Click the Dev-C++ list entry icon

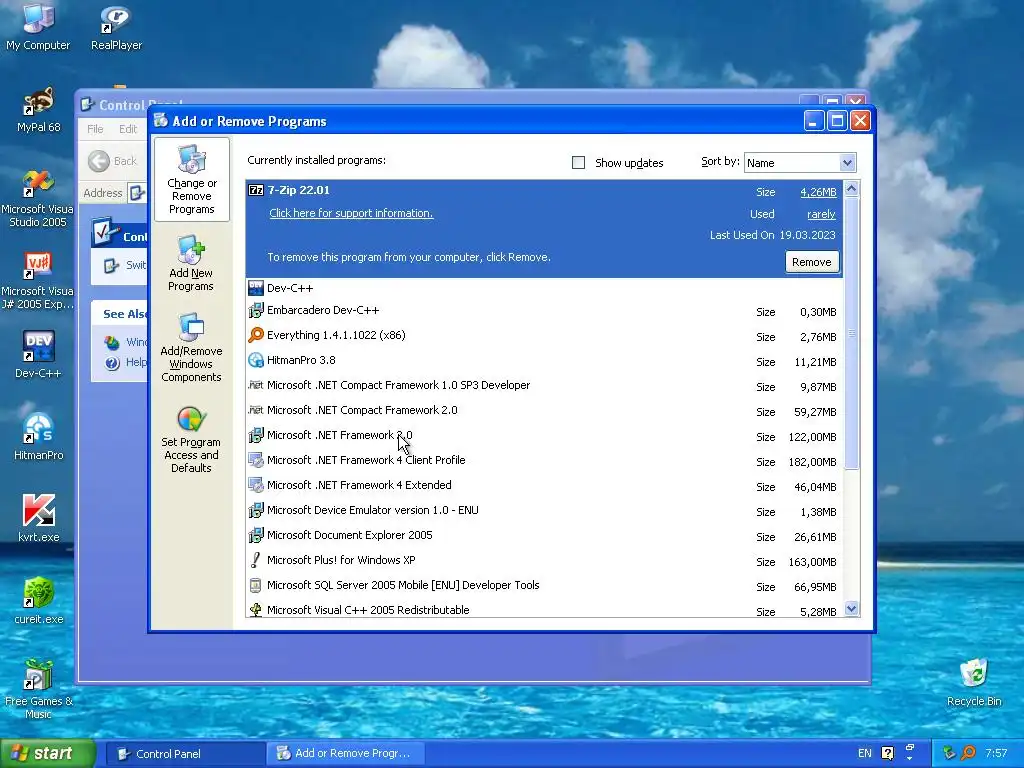[256, 287]
